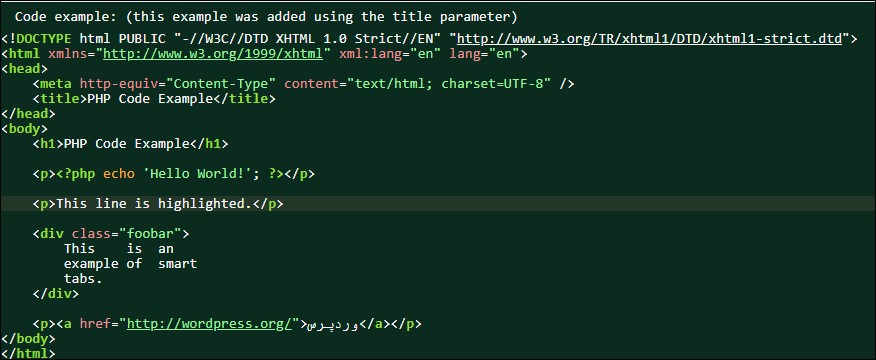
Task: Click the opening body tag
Action: pos(24,129)
